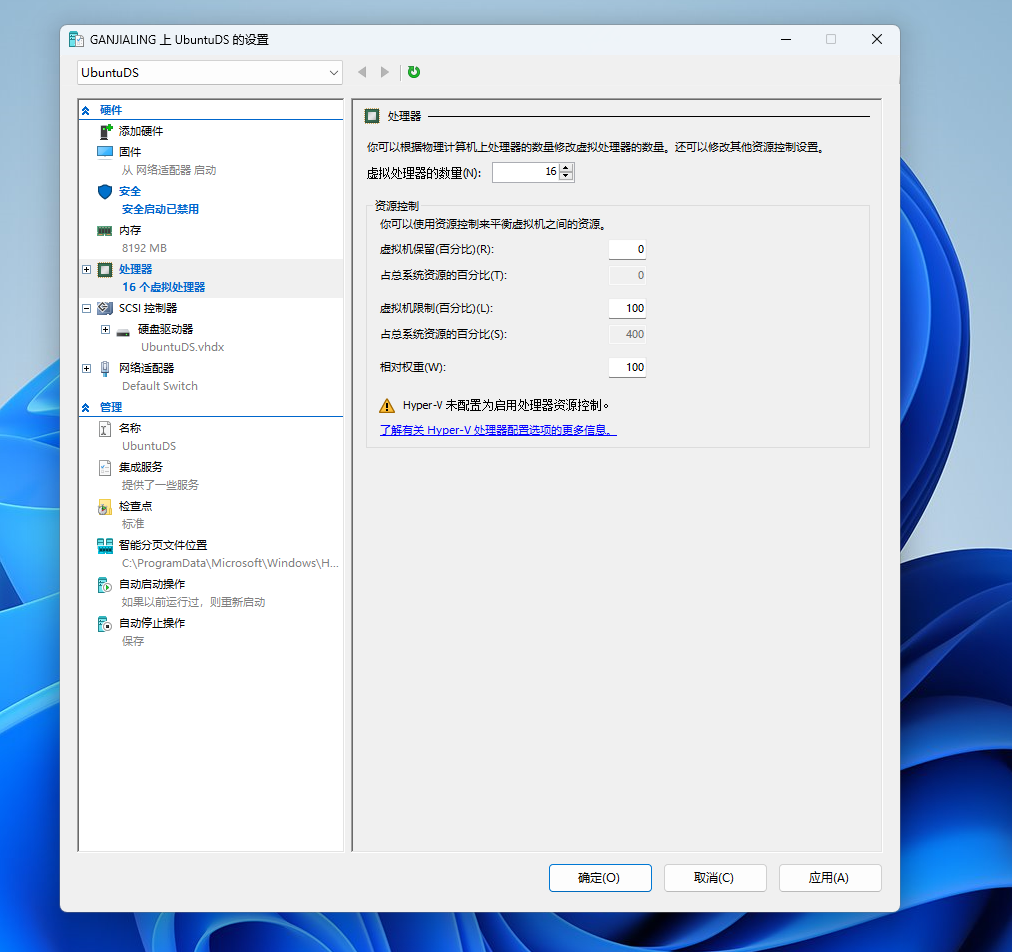
Task: Click the VM reserve percentage (R) field
Action: (627, 249)
